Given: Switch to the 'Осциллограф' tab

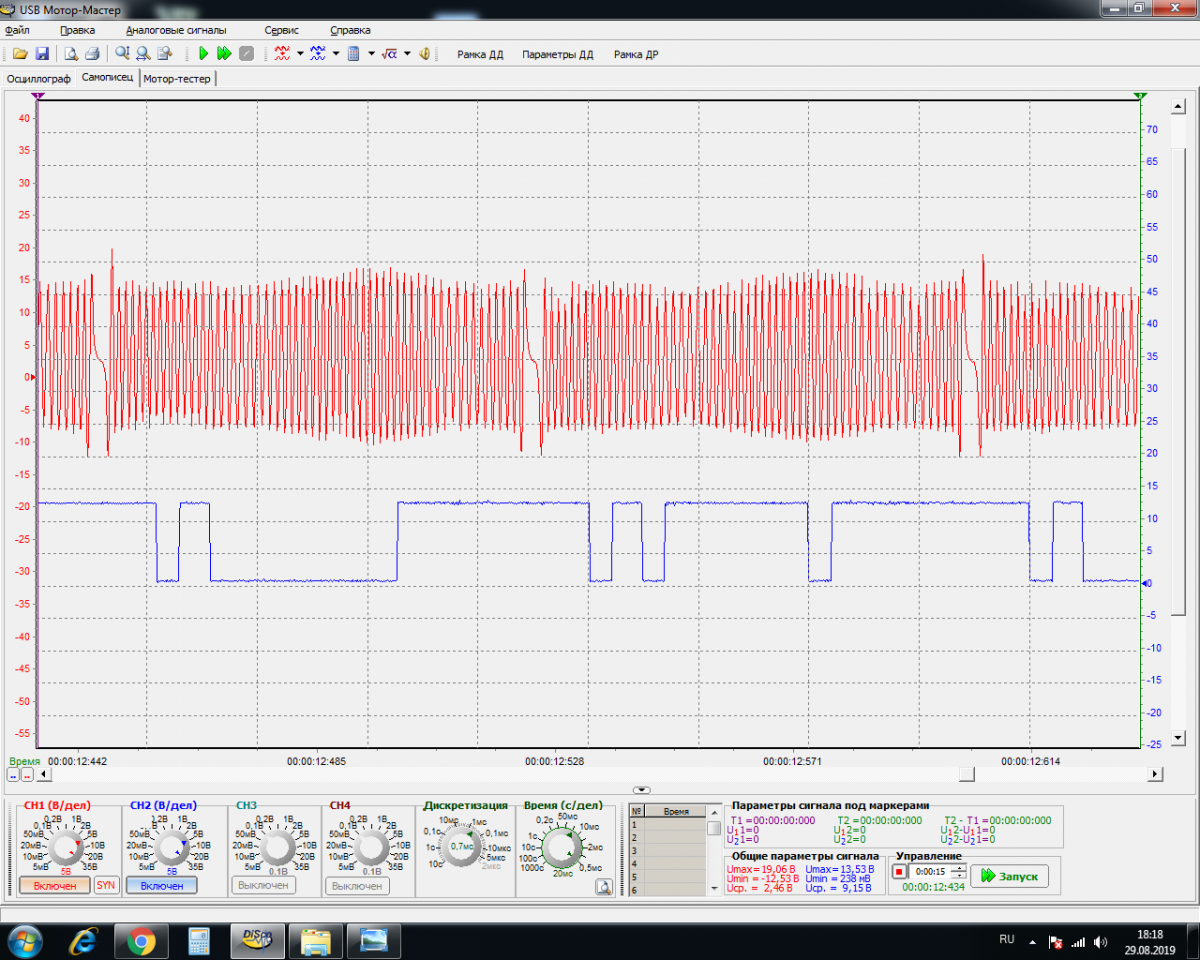Looking at the screenshot, I should (x=39, y=78).
